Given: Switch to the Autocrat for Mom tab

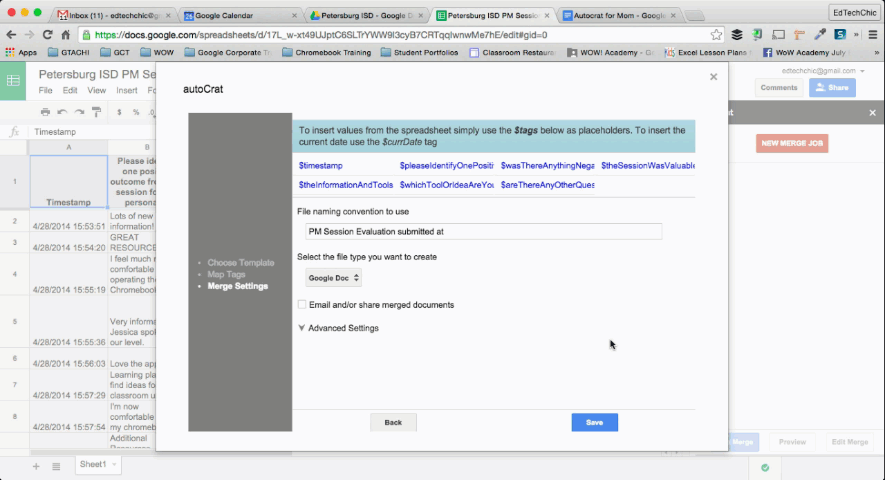Looking at the screenshot, I should [x=620, y=15].
